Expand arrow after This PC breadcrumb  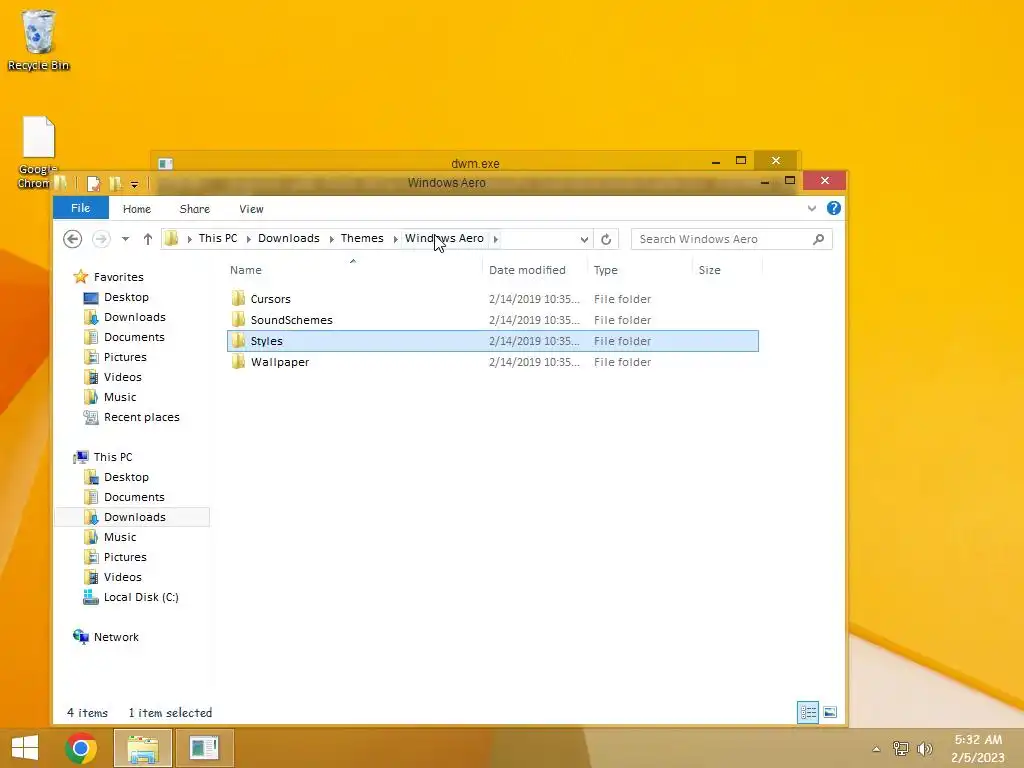point(248,239)
